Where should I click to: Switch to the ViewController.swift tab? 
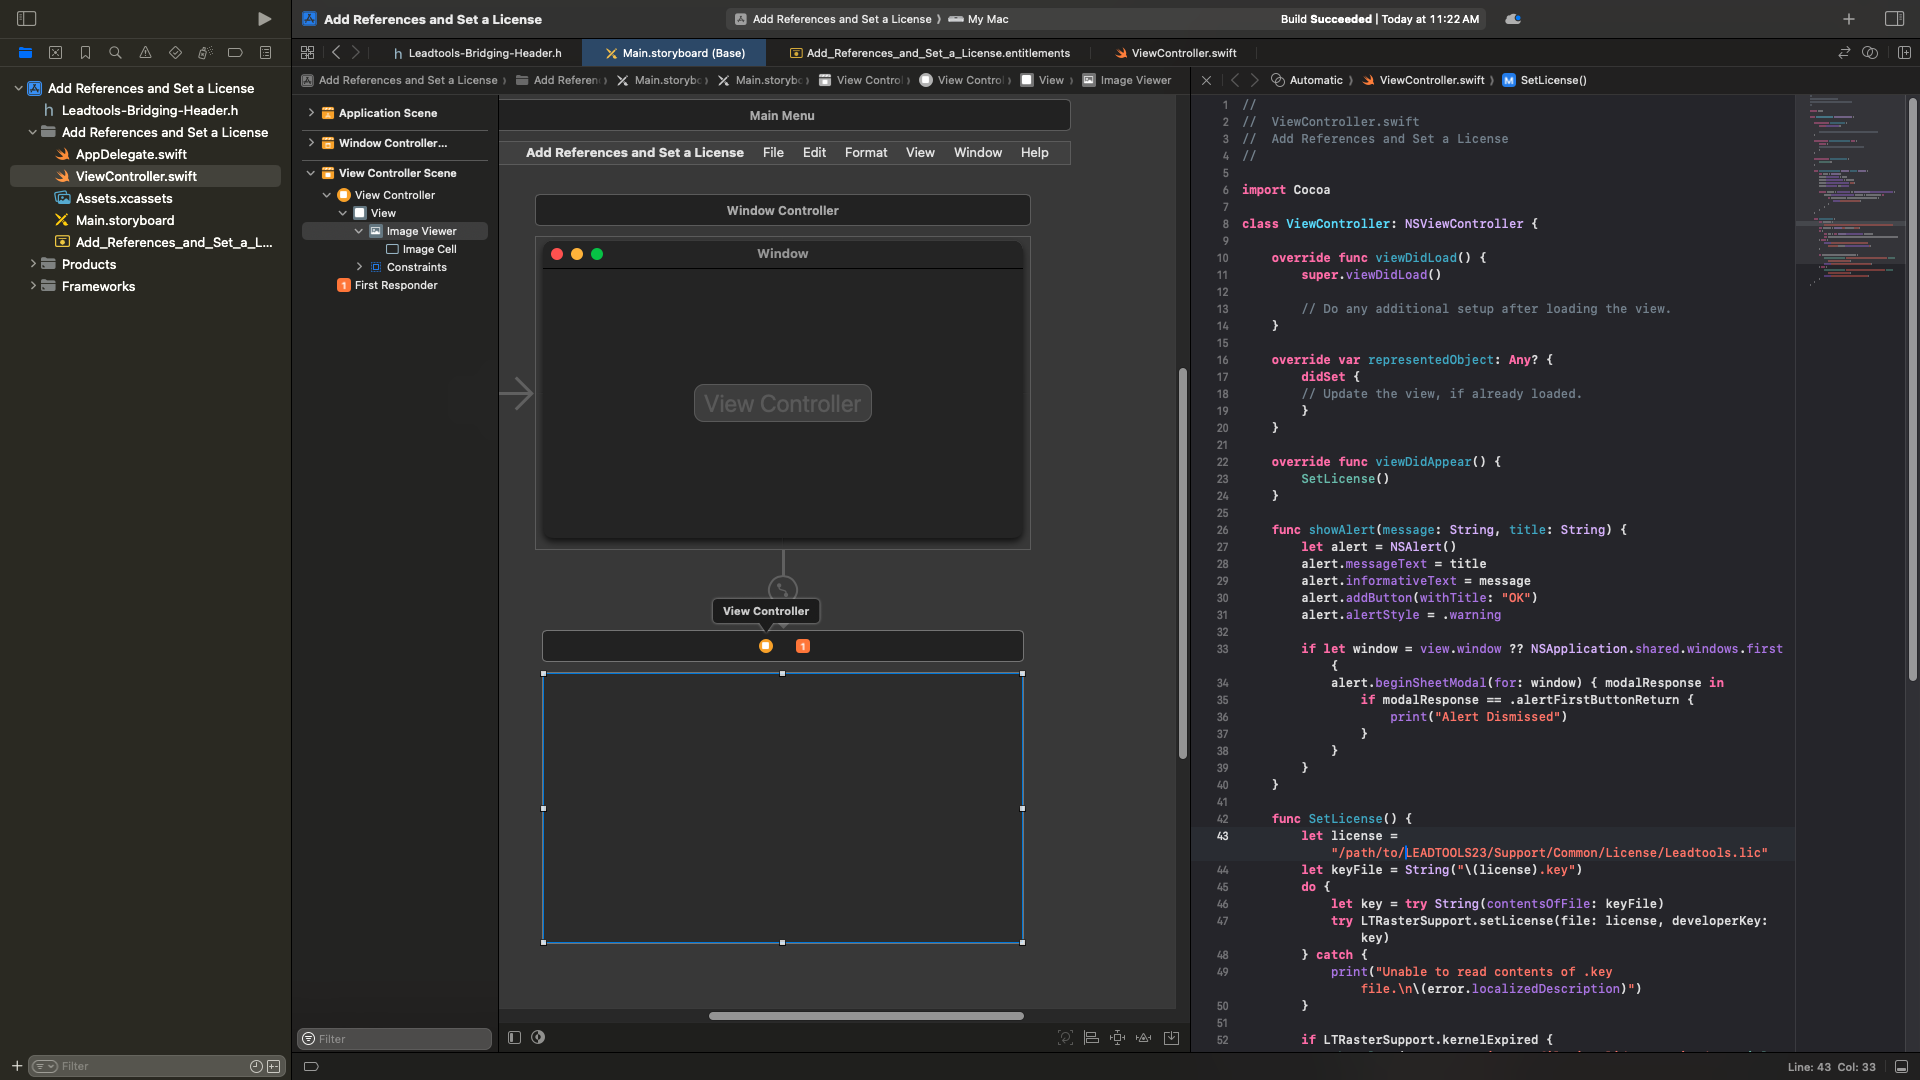pyautogui.click(x=1183, y=53)
